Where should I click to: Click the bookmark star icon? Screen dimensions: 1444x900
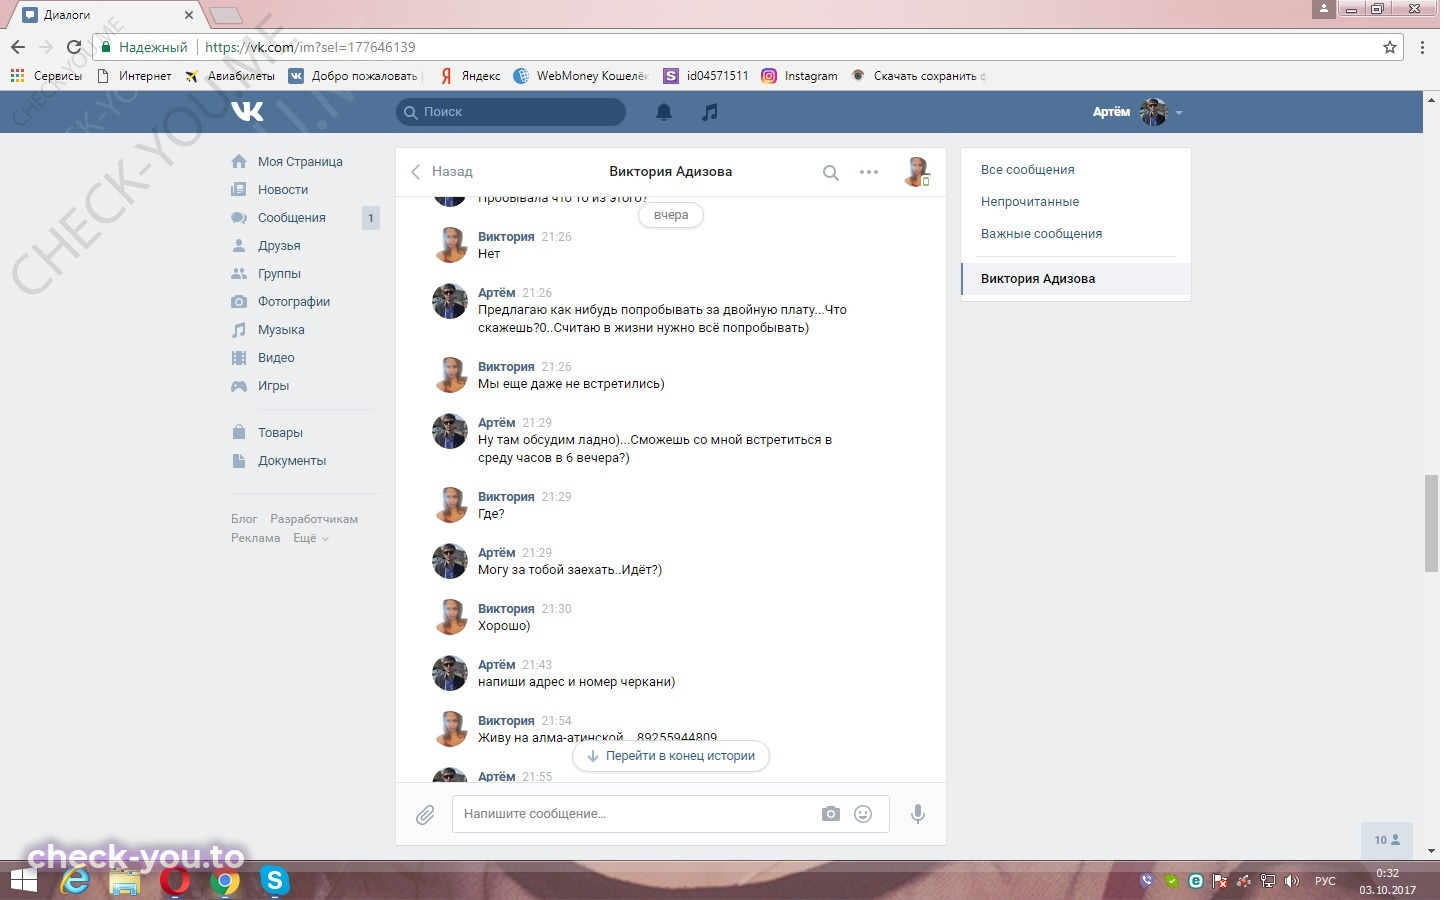click(x=1389, y=47)
